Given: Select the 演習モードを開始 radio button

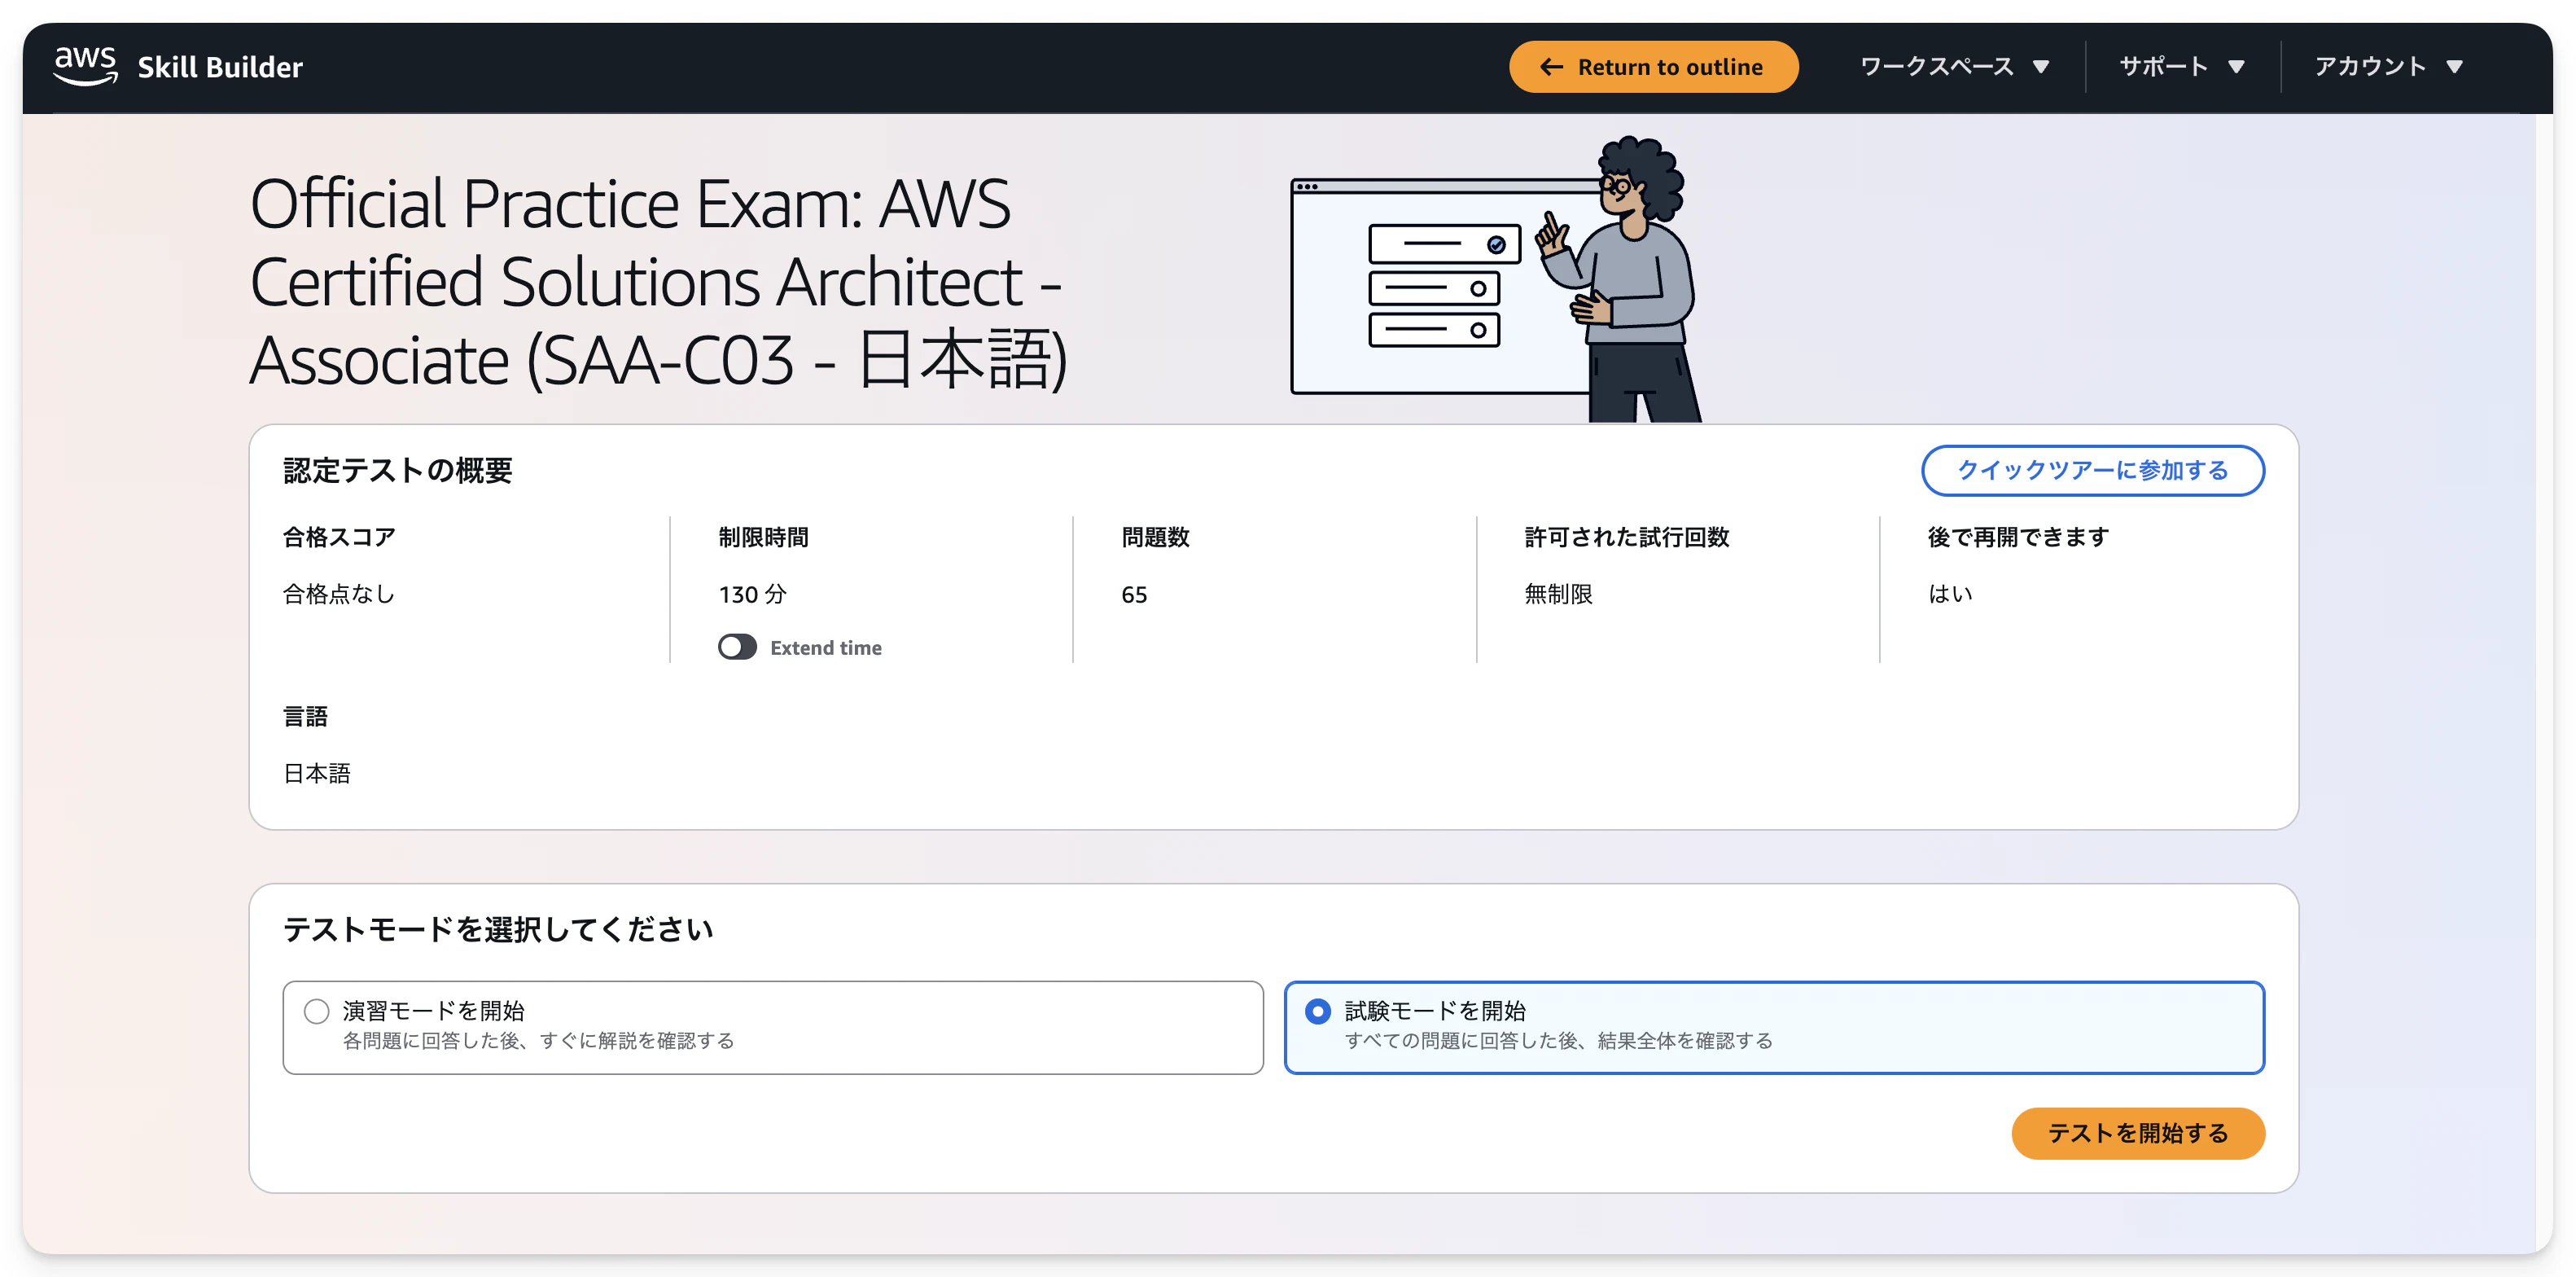Looking at the screenshot, I should click(316, 1011).
